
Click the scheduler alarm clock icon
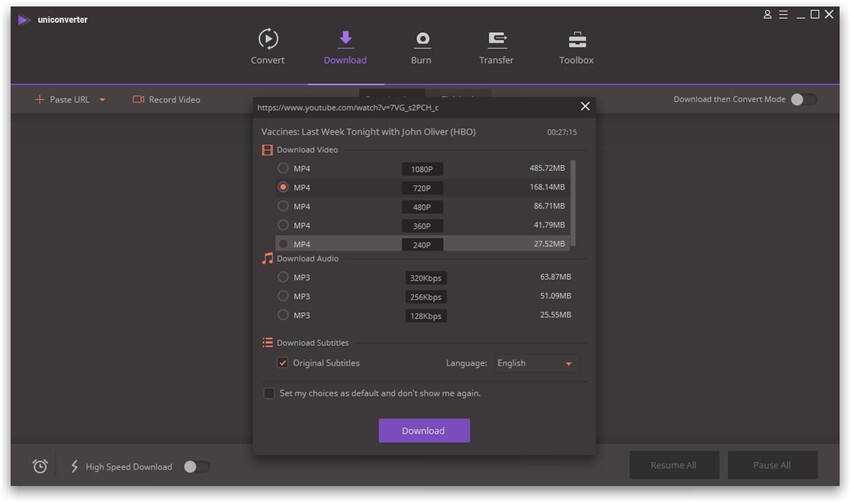tap(40, 466)
